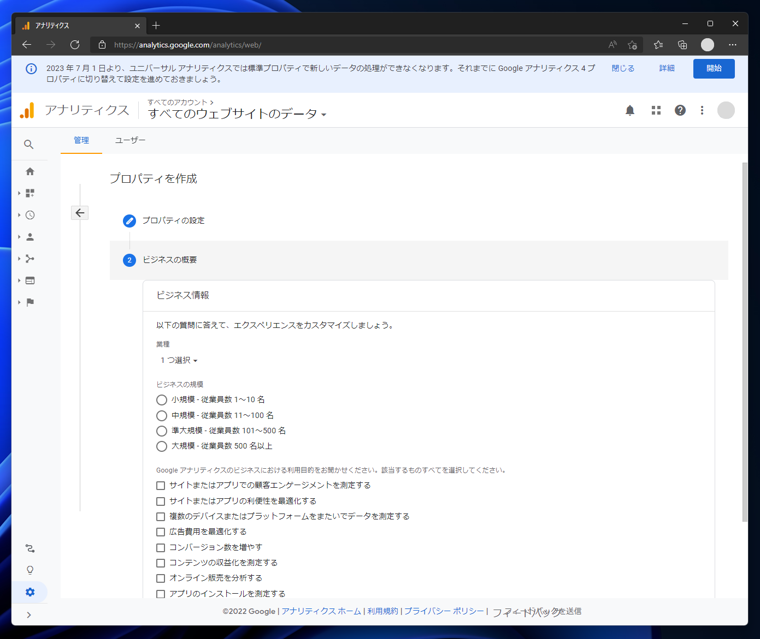Click 詳細 link in banner
760x639 pixels.
tap(666, 68)
